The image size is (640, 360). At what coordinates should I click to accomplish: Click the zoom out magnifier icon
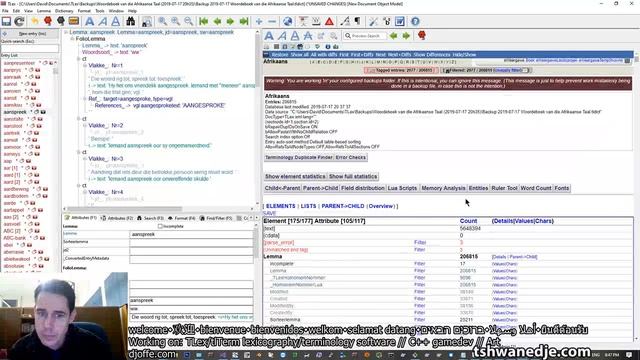pyautogui.click(x=189, y=21)
